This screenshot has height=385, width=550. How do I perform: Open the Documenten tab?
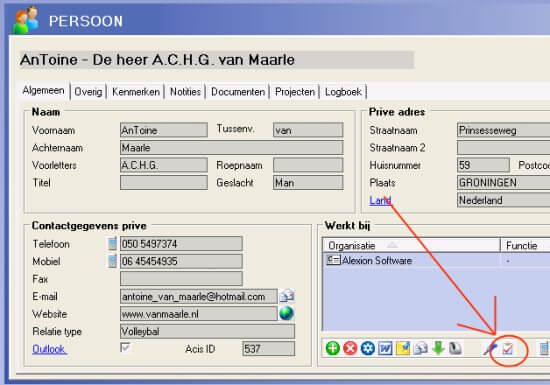pyautogui.click(x=238, y=92)
